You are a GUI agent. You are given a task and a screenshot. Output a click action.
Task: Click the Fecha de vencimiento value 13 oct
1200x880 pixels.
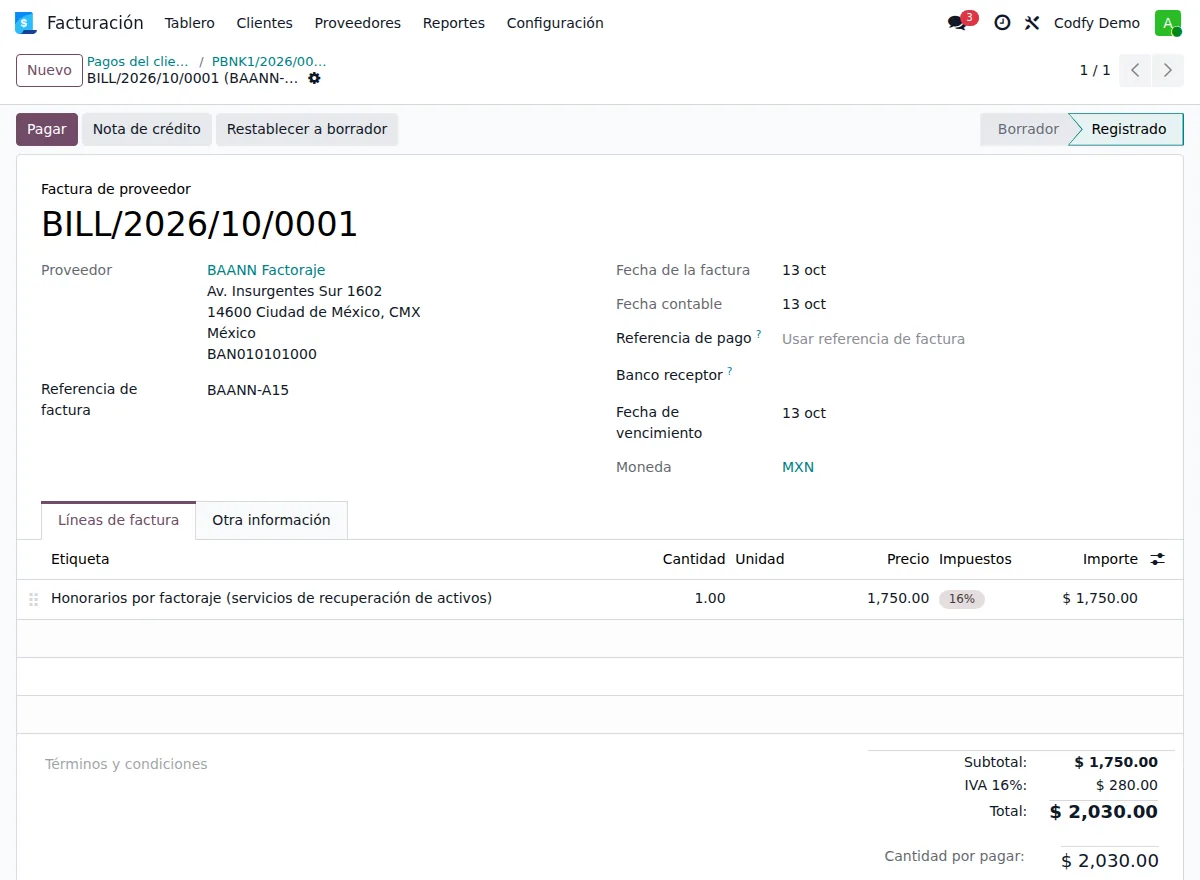tap(804, 413)
